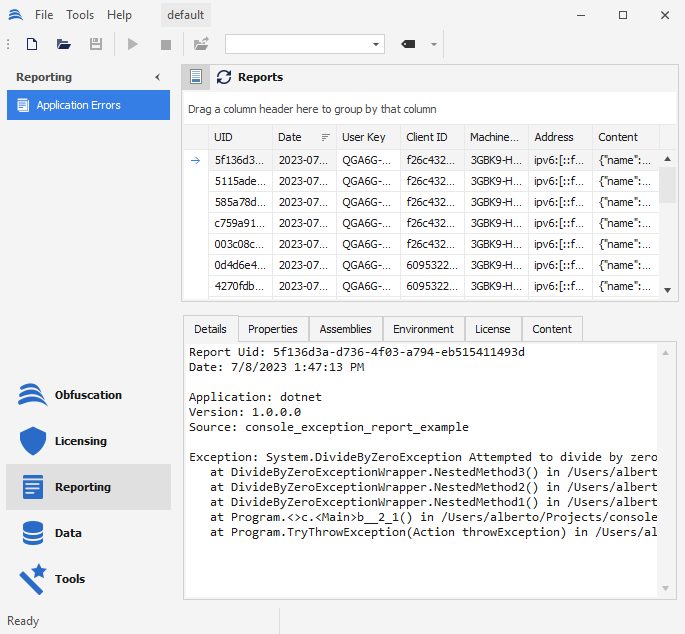Viewport: 685px width, 634px height.
Task: Open the Licensing section
Action: coord(80,441)
